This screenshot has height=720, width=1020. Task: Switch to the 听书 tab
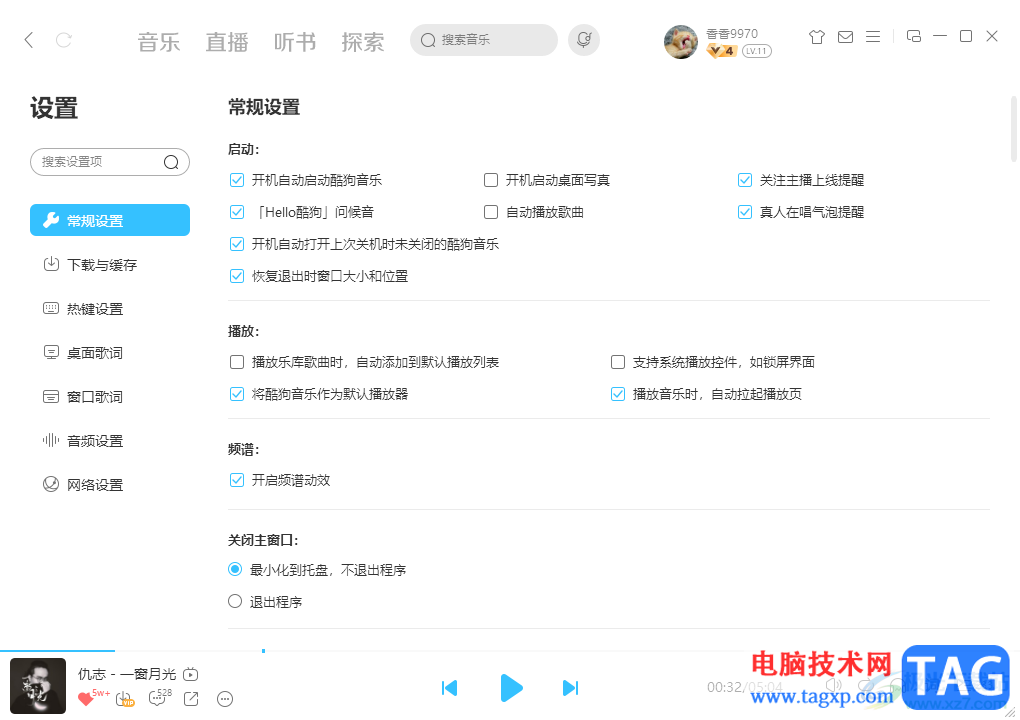tap(295, 42)
